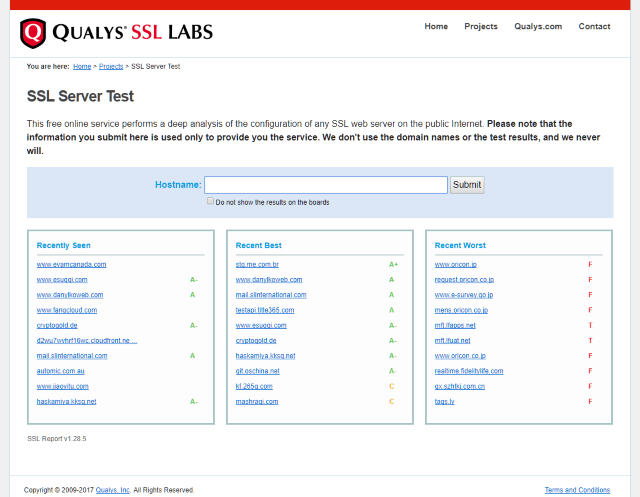Follow the Projects breadcrumb link

pyautogui.click(x=111, y=67)
